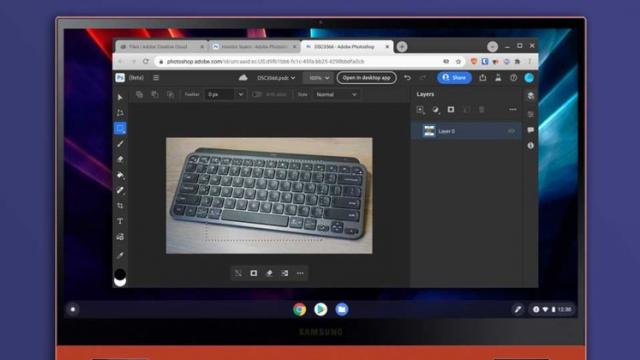Click the blue Share button
640x360 pixels.
click(454, 78)
